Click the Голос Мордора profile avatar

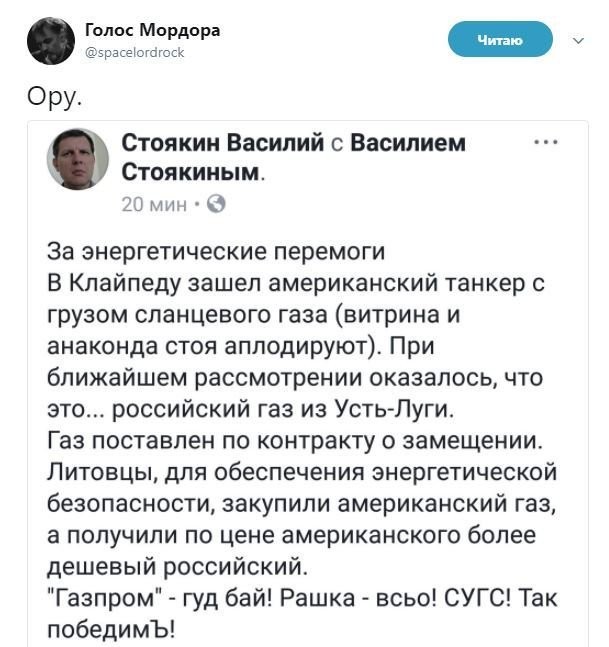click(x=48, y=42)
